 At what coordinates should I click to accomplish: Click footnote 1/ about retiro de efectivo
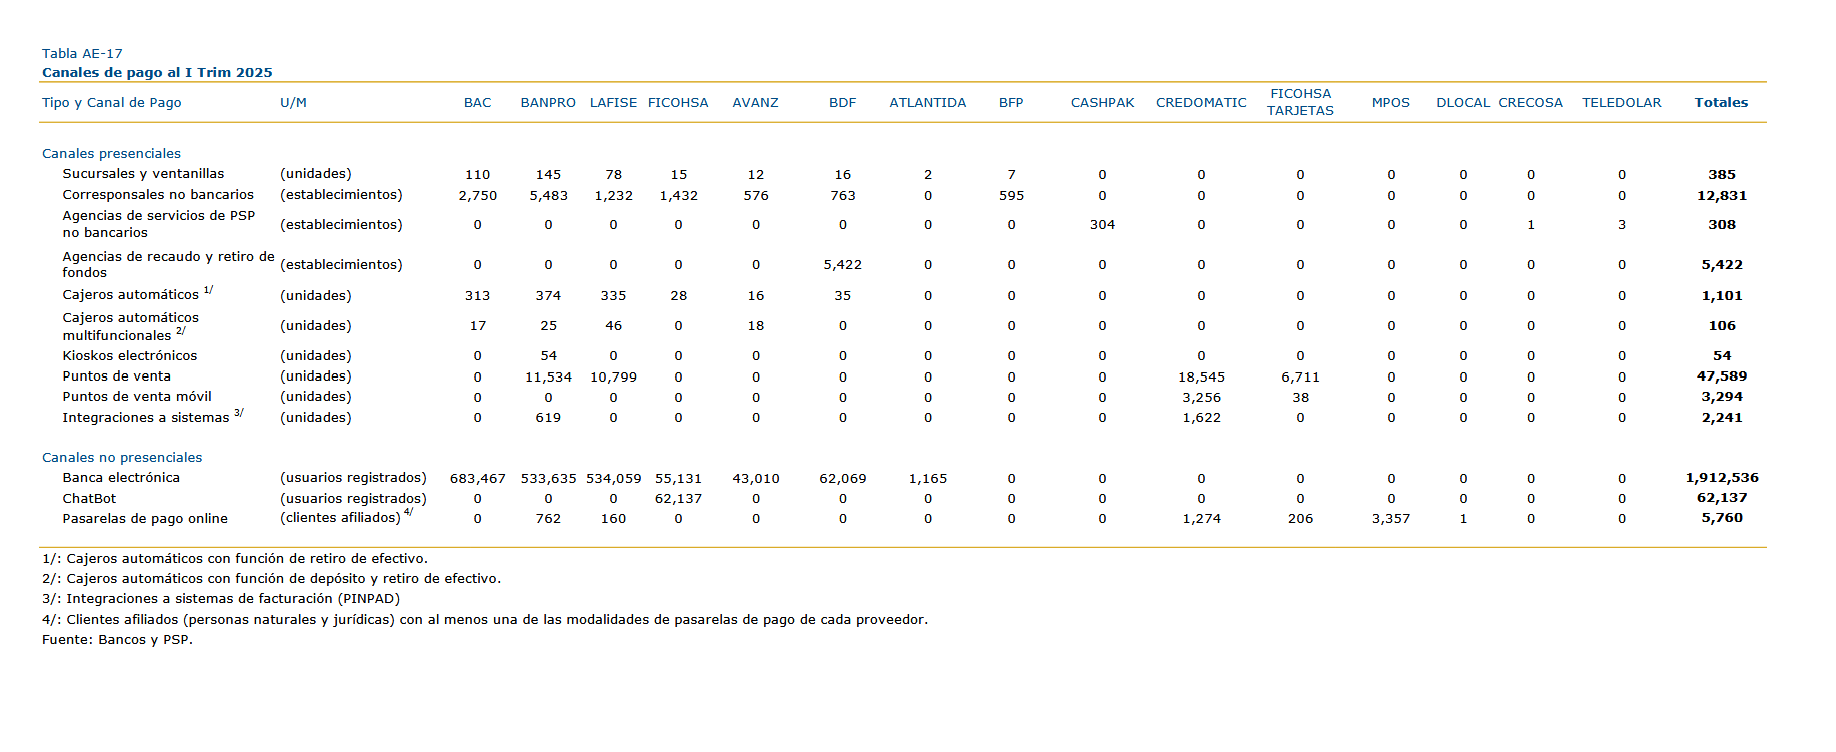pos(235,559)
